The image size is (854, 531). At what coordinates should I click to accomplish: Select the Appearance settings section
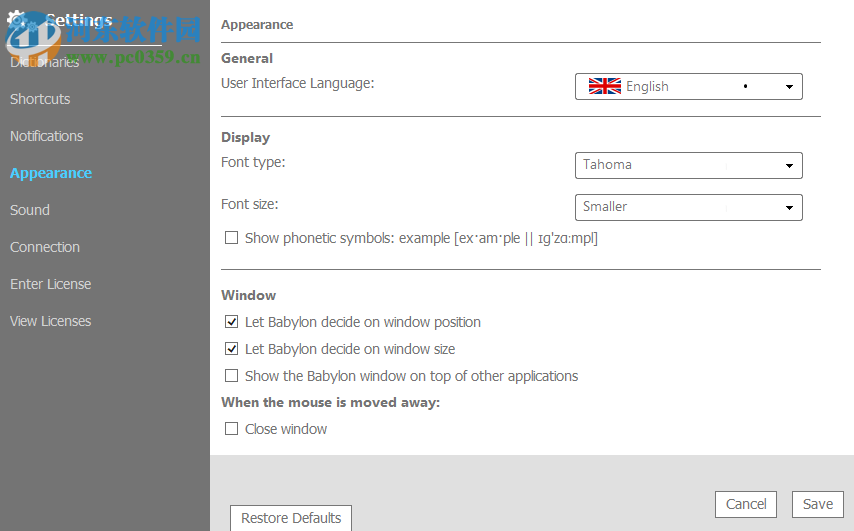pyautogui.click(x=51, y=173)
